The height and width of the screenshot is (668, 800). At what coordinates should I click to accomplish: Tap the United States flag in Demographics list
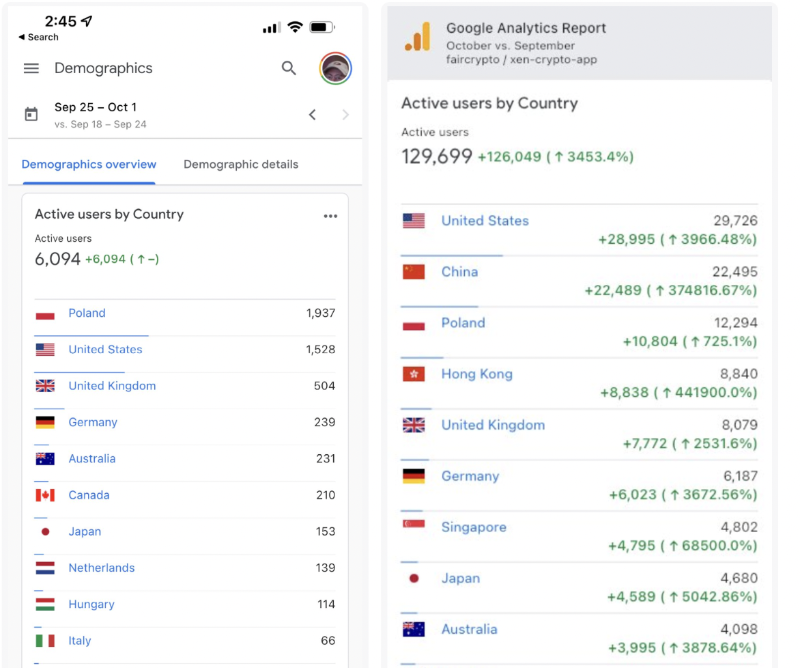[x=45, y=350]
